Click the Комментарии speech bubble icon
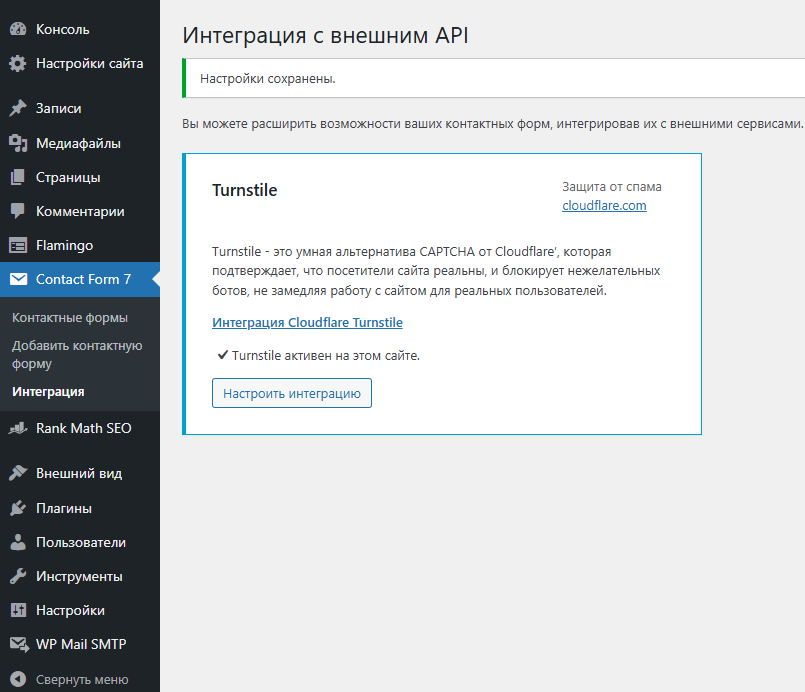This screenshot has width=805, height=692. pyautogui.click(x=18, y=212)
